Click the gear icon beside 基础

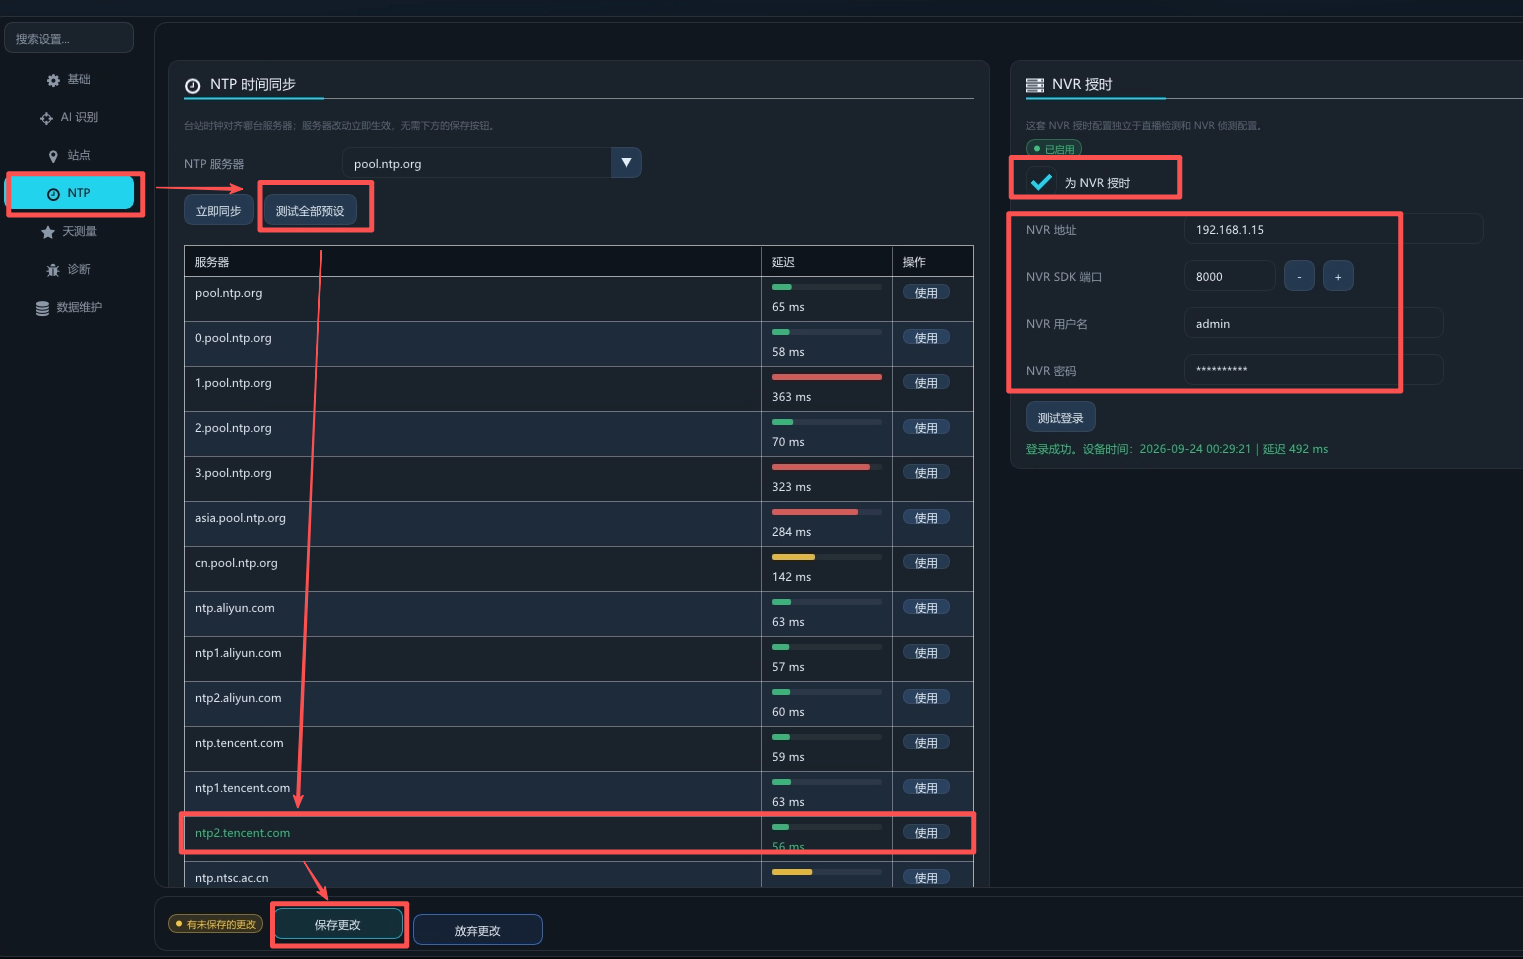[x=53, y=80]
